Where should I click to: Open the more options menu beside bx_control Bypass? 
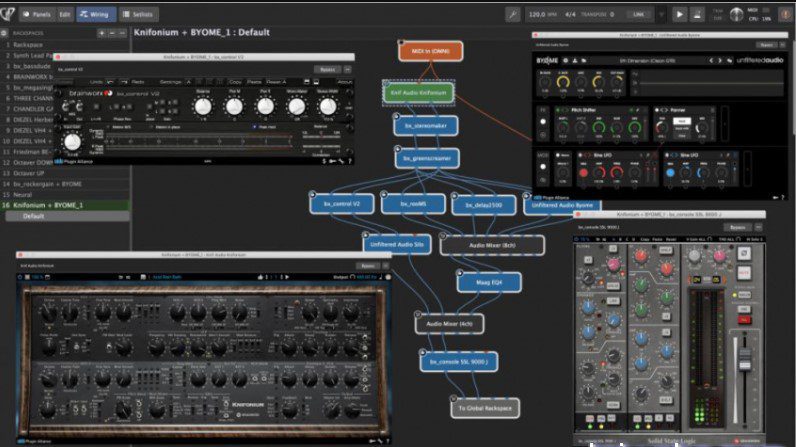pyautogui.click(x=346, y=69)
